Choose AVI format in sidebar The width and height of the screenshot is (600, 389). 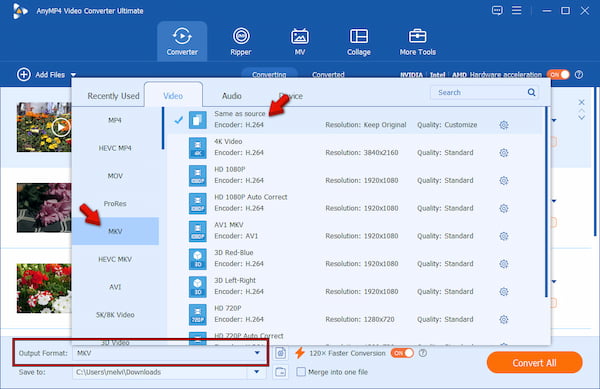point(115,287)
